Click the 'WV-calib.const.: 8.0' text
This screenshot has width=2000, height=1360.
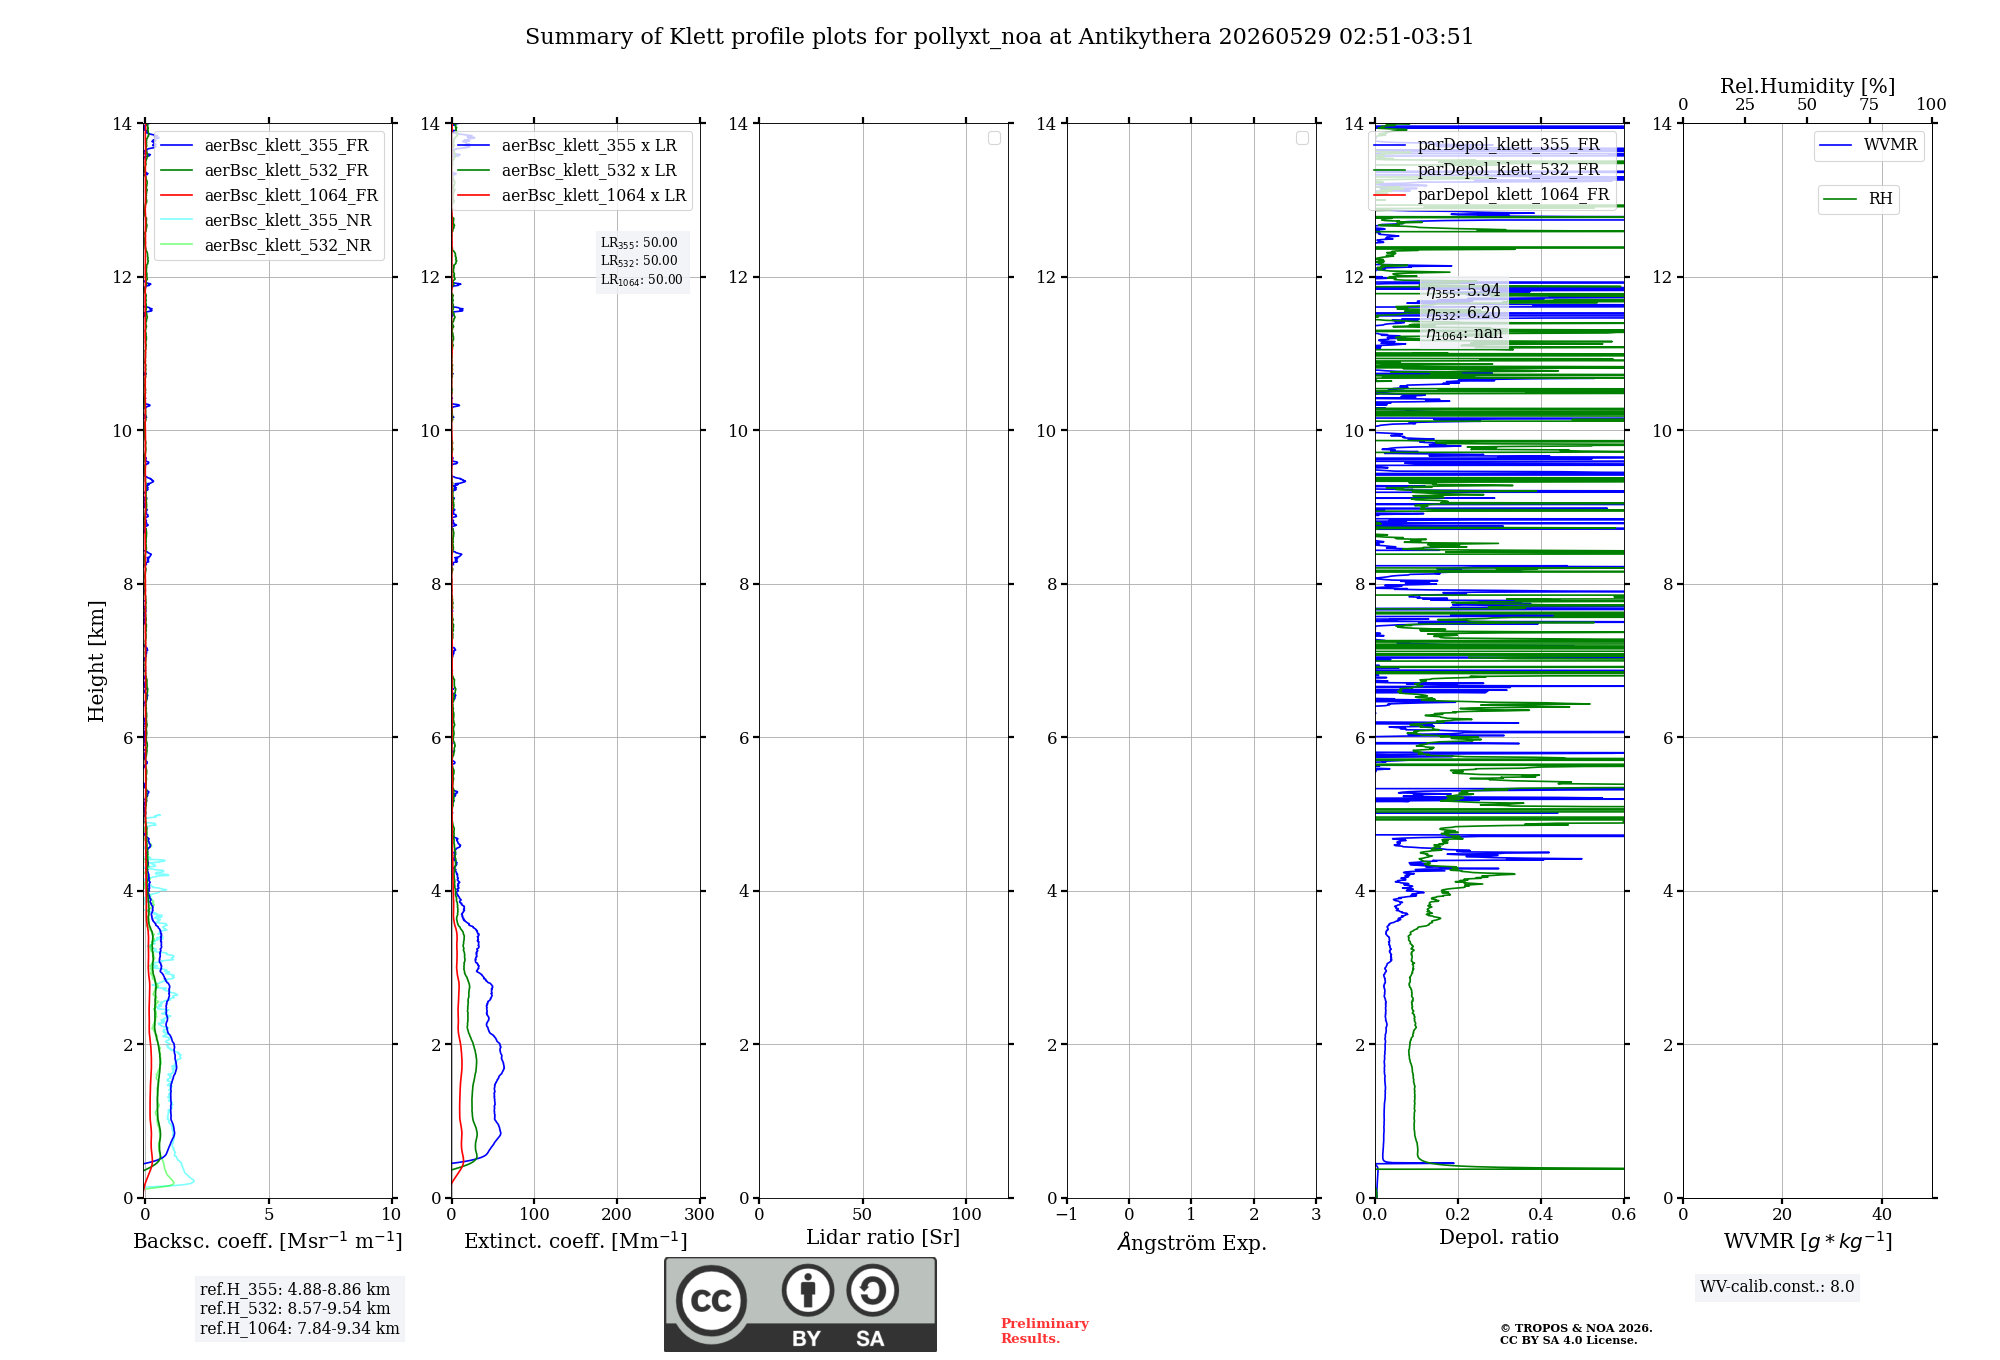[x=1777, y=1287]
